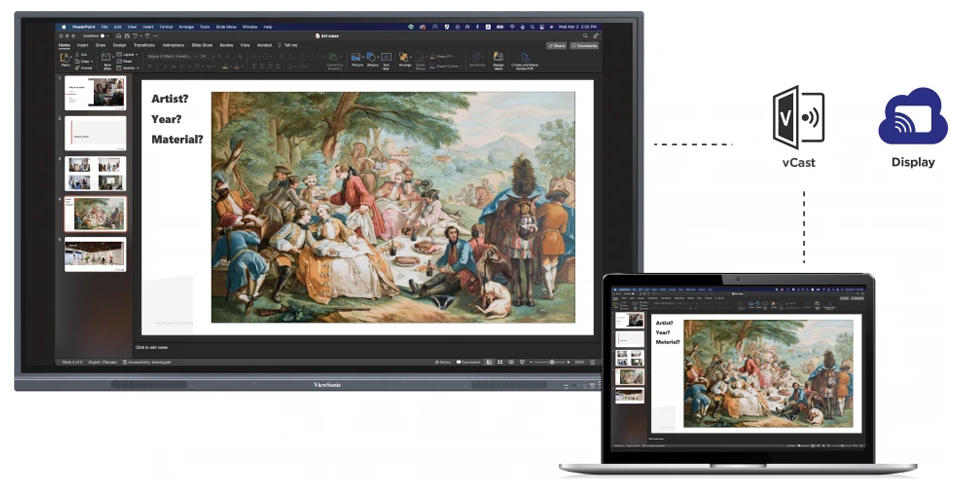The width and height of the screenshot is (960, 492).
Task: Click the Undo arrow in title bar
Action: point(135,35)
